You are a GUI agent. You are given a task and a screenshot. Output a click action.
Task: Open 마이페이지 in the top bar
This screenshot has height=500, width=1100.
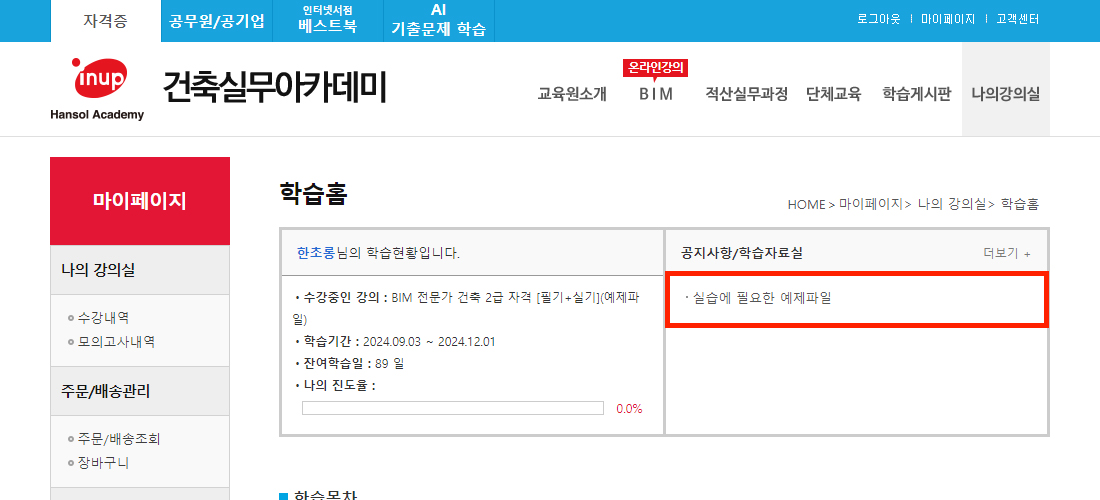(947, 19)
